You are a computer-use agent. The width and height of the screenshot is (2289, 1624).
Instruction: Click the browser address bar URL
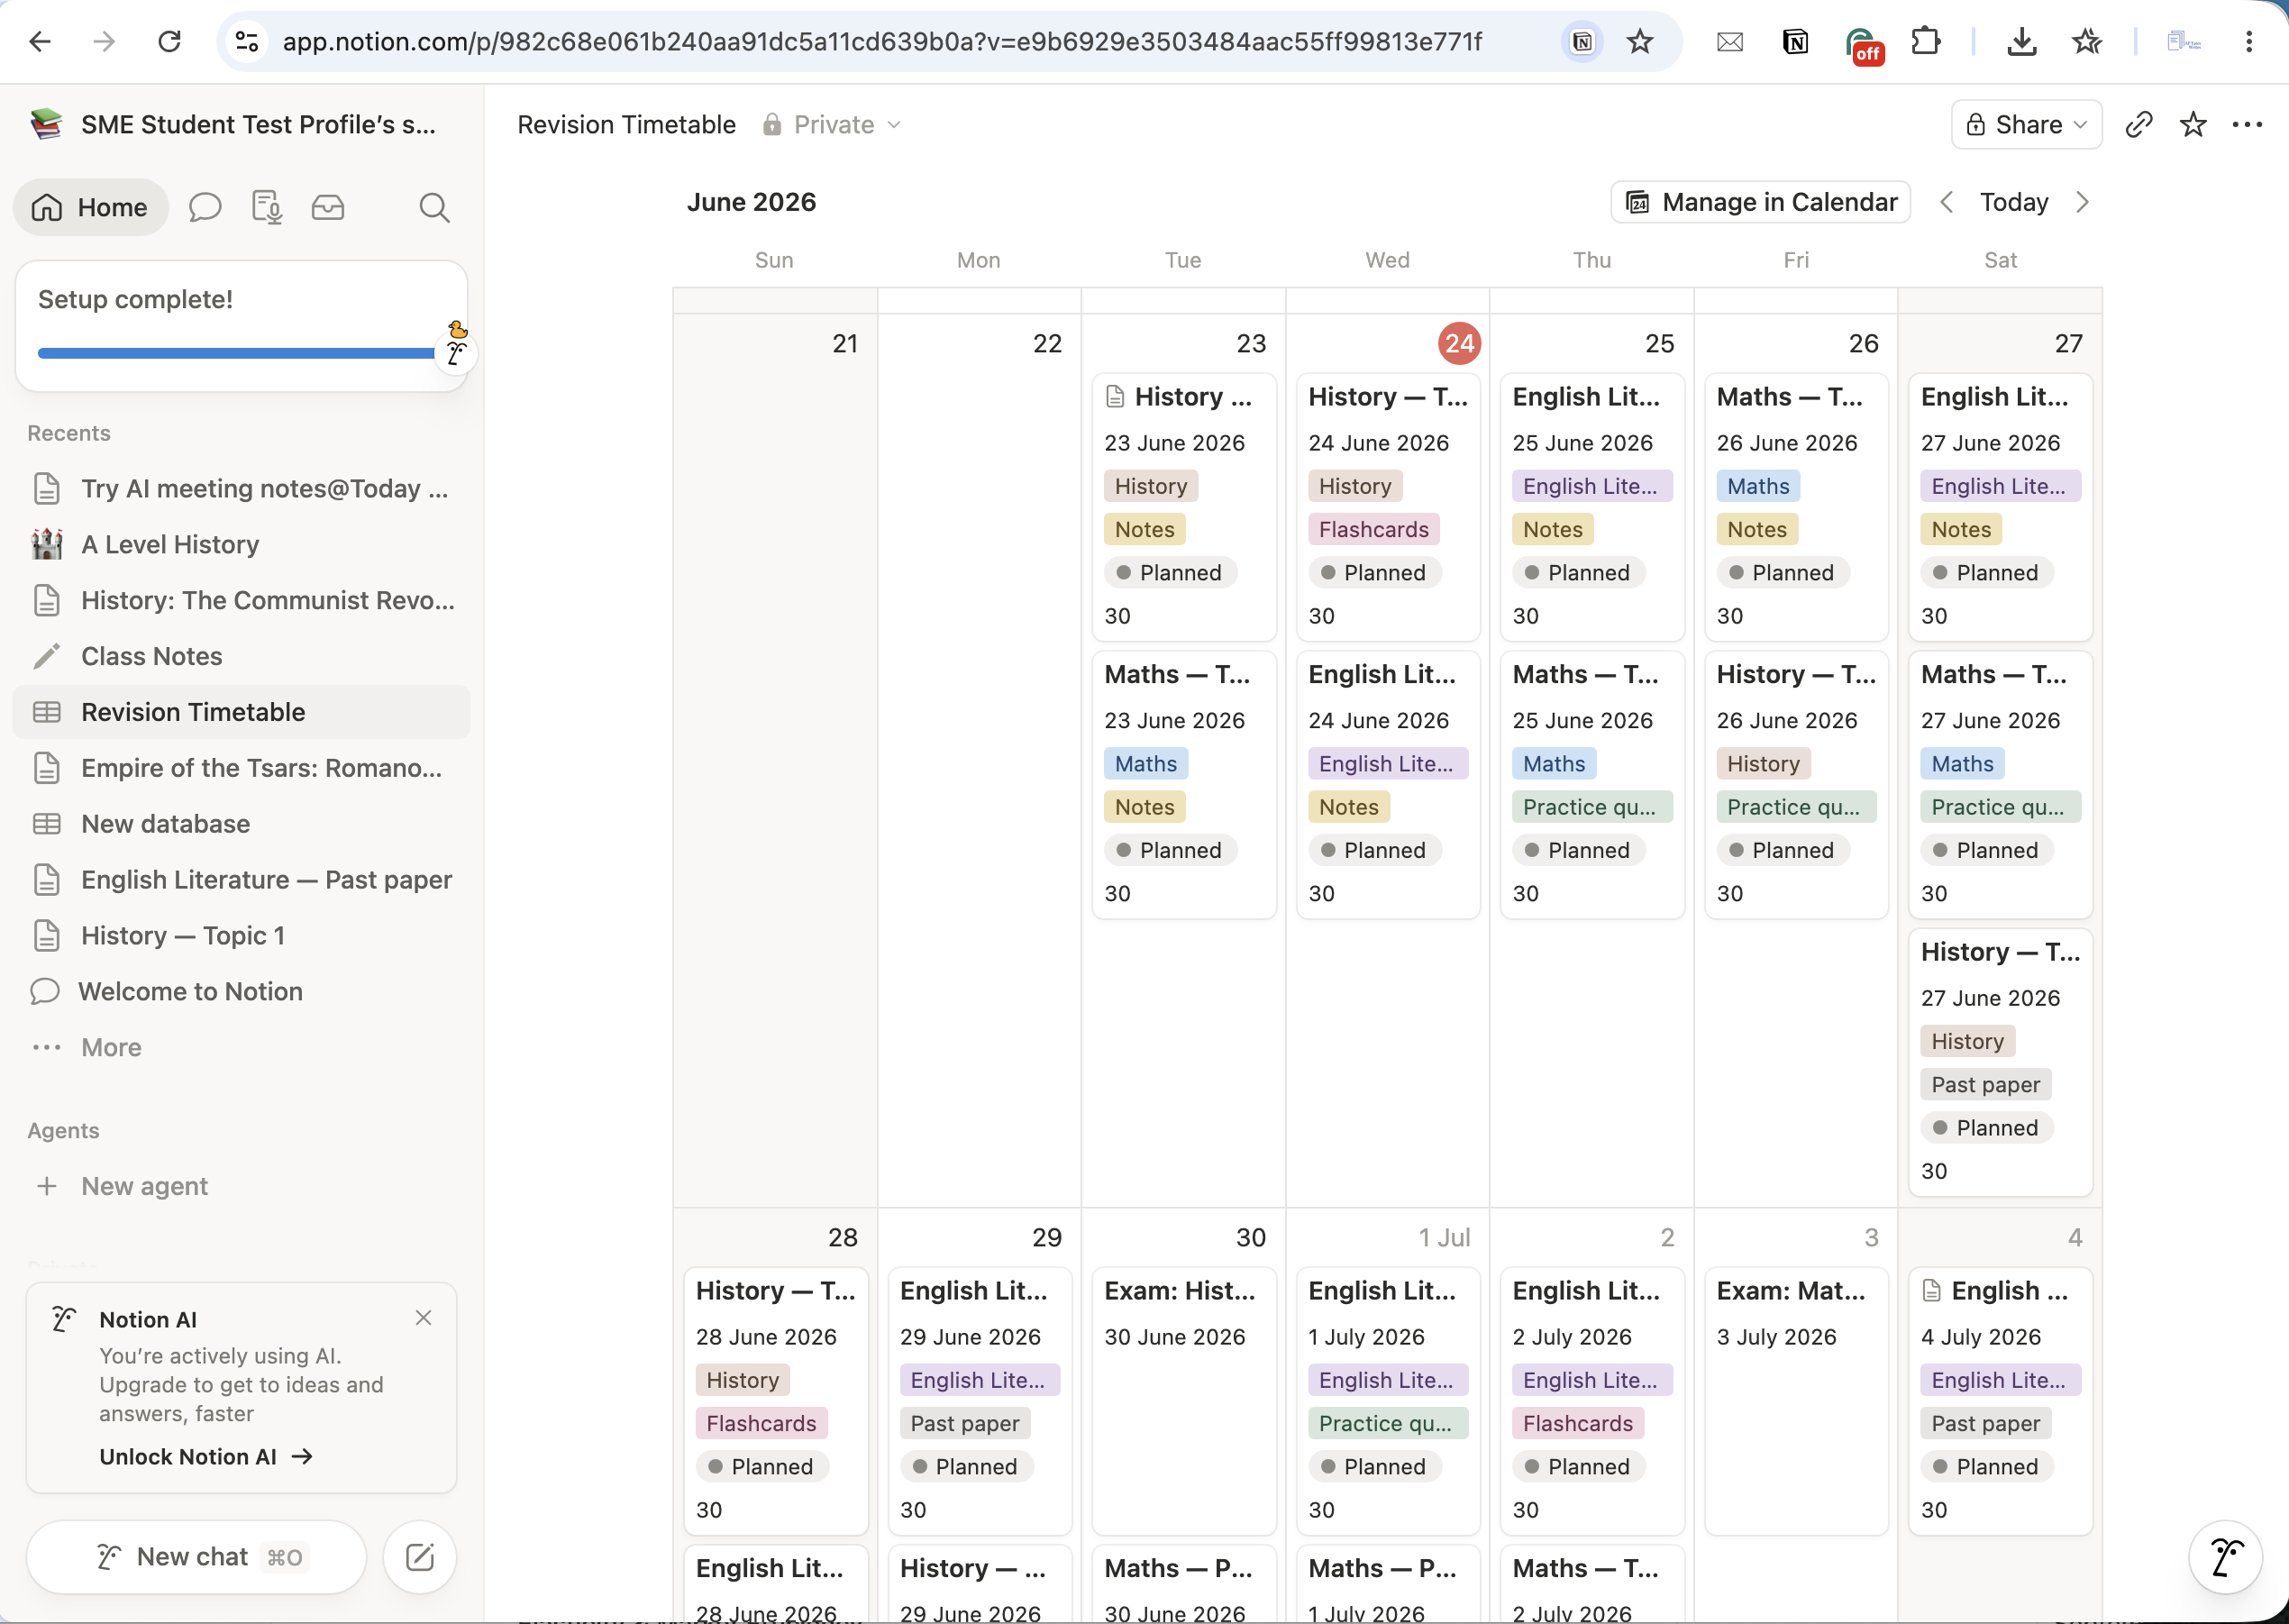coord(881,41)
